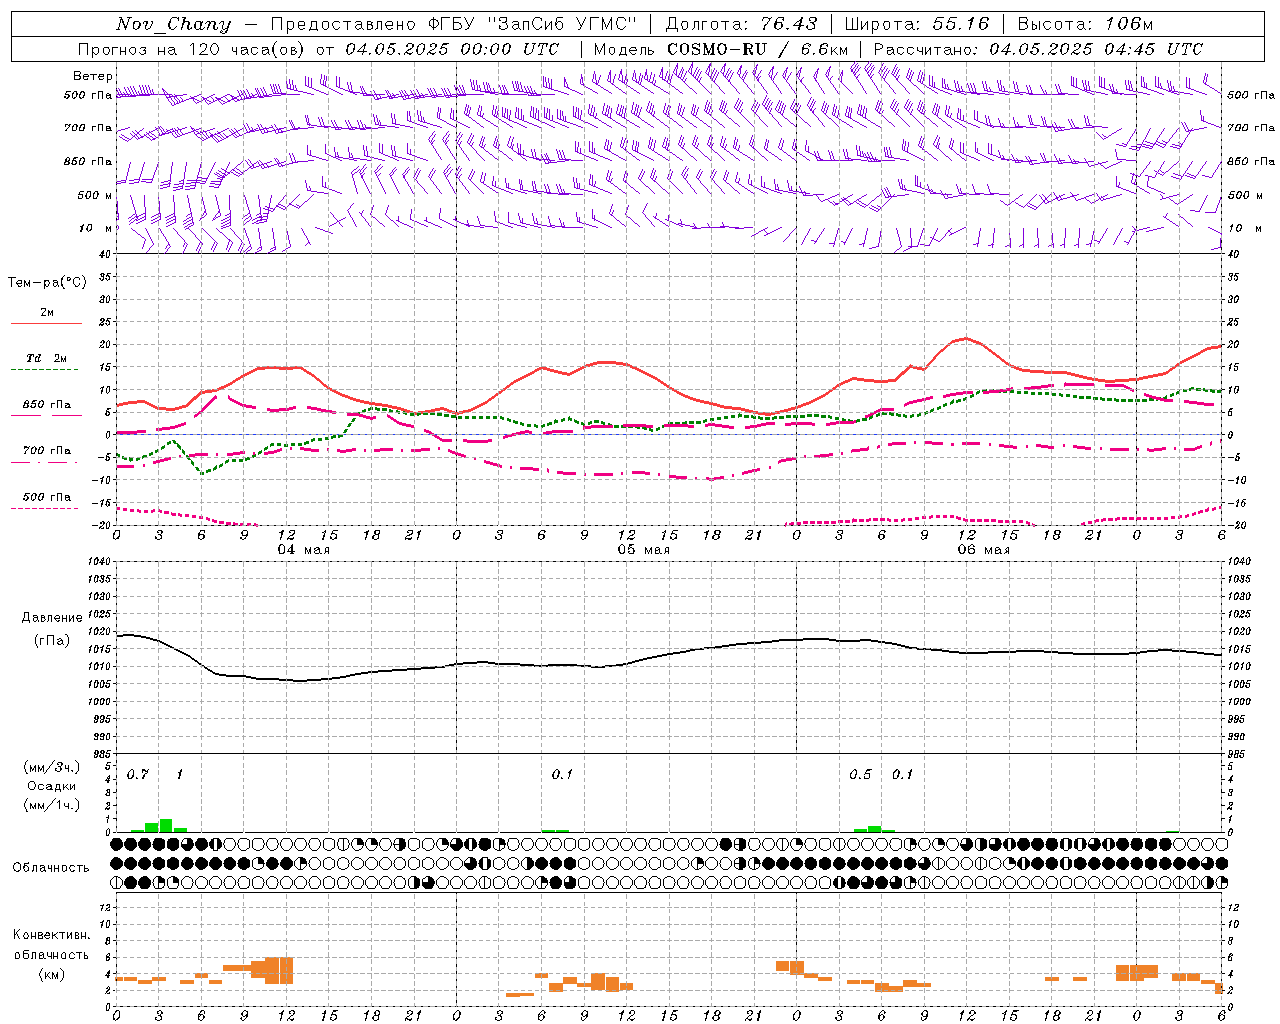This screenshot has height=1024, width=1280.
Task: Click the 05 мая date label
Action: [644, 550]
